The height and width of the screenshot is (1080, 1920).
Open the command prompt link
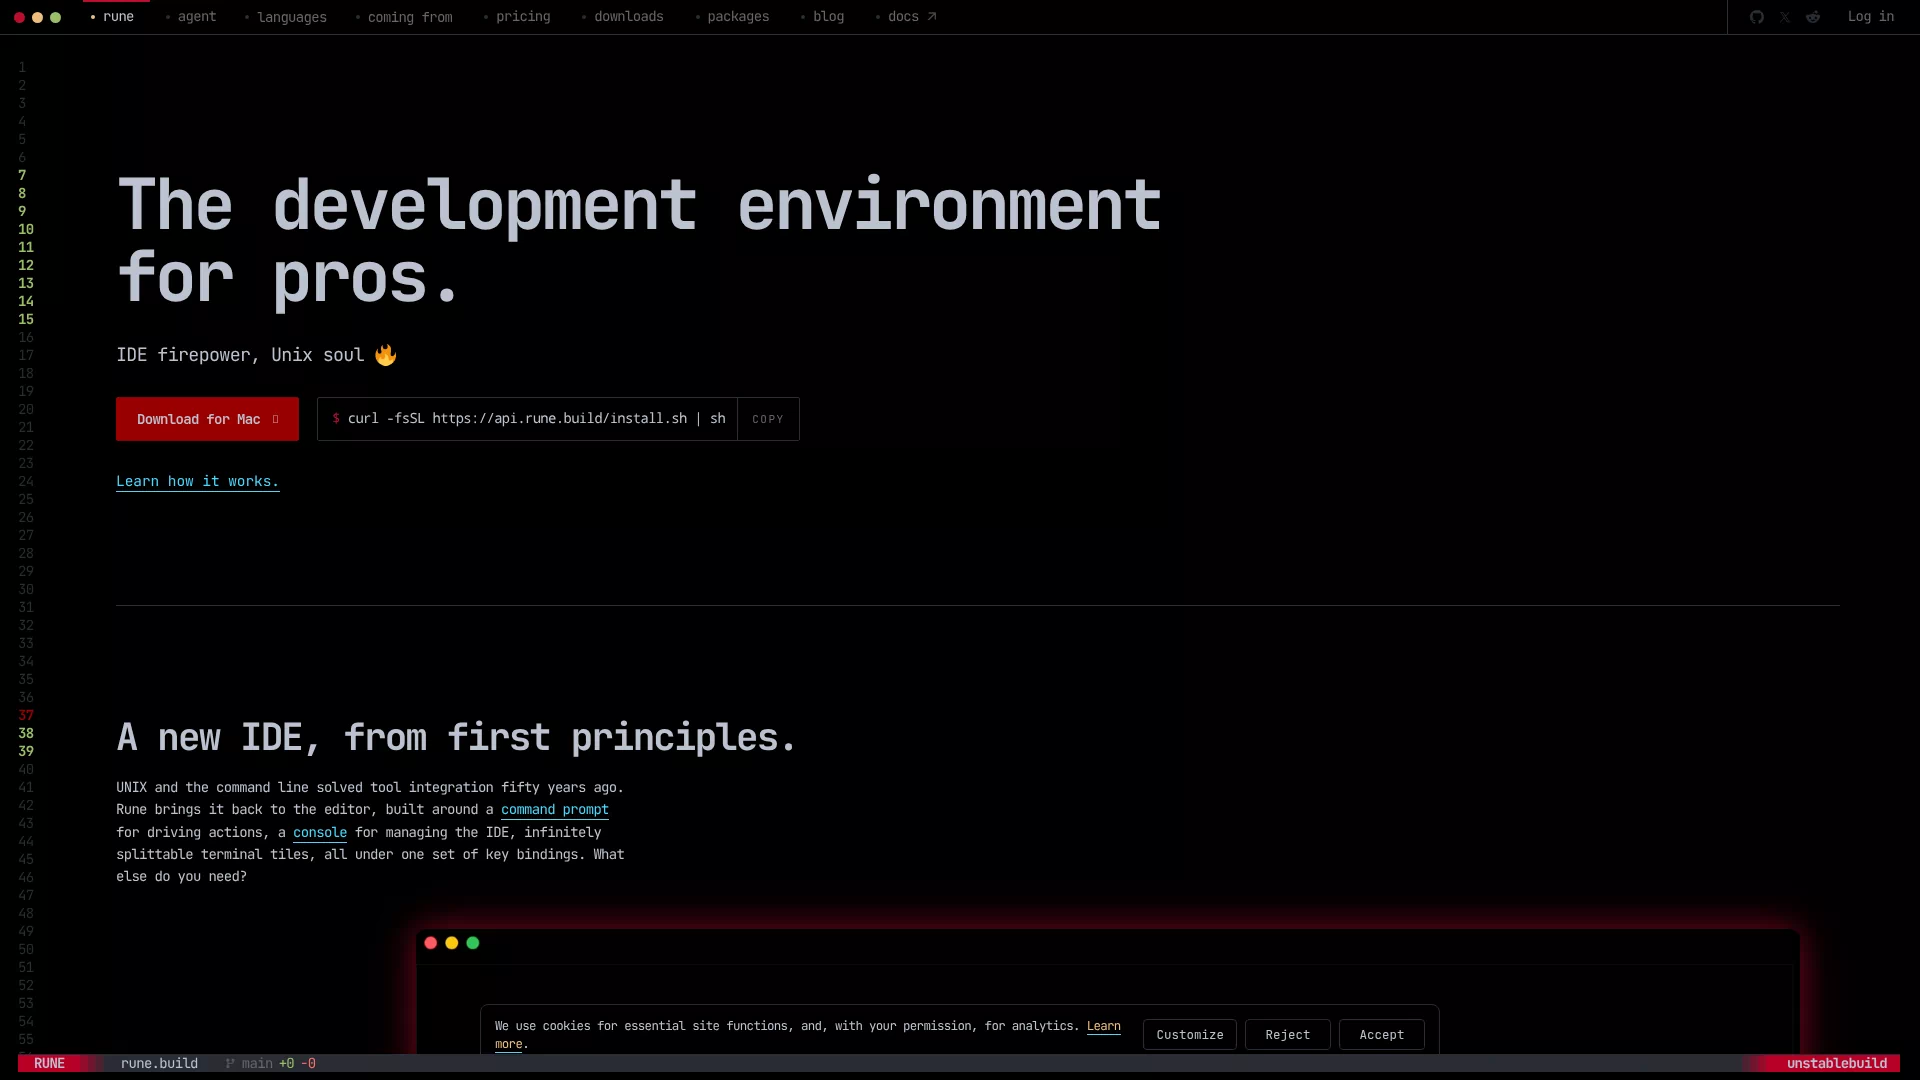click(555, 810)
